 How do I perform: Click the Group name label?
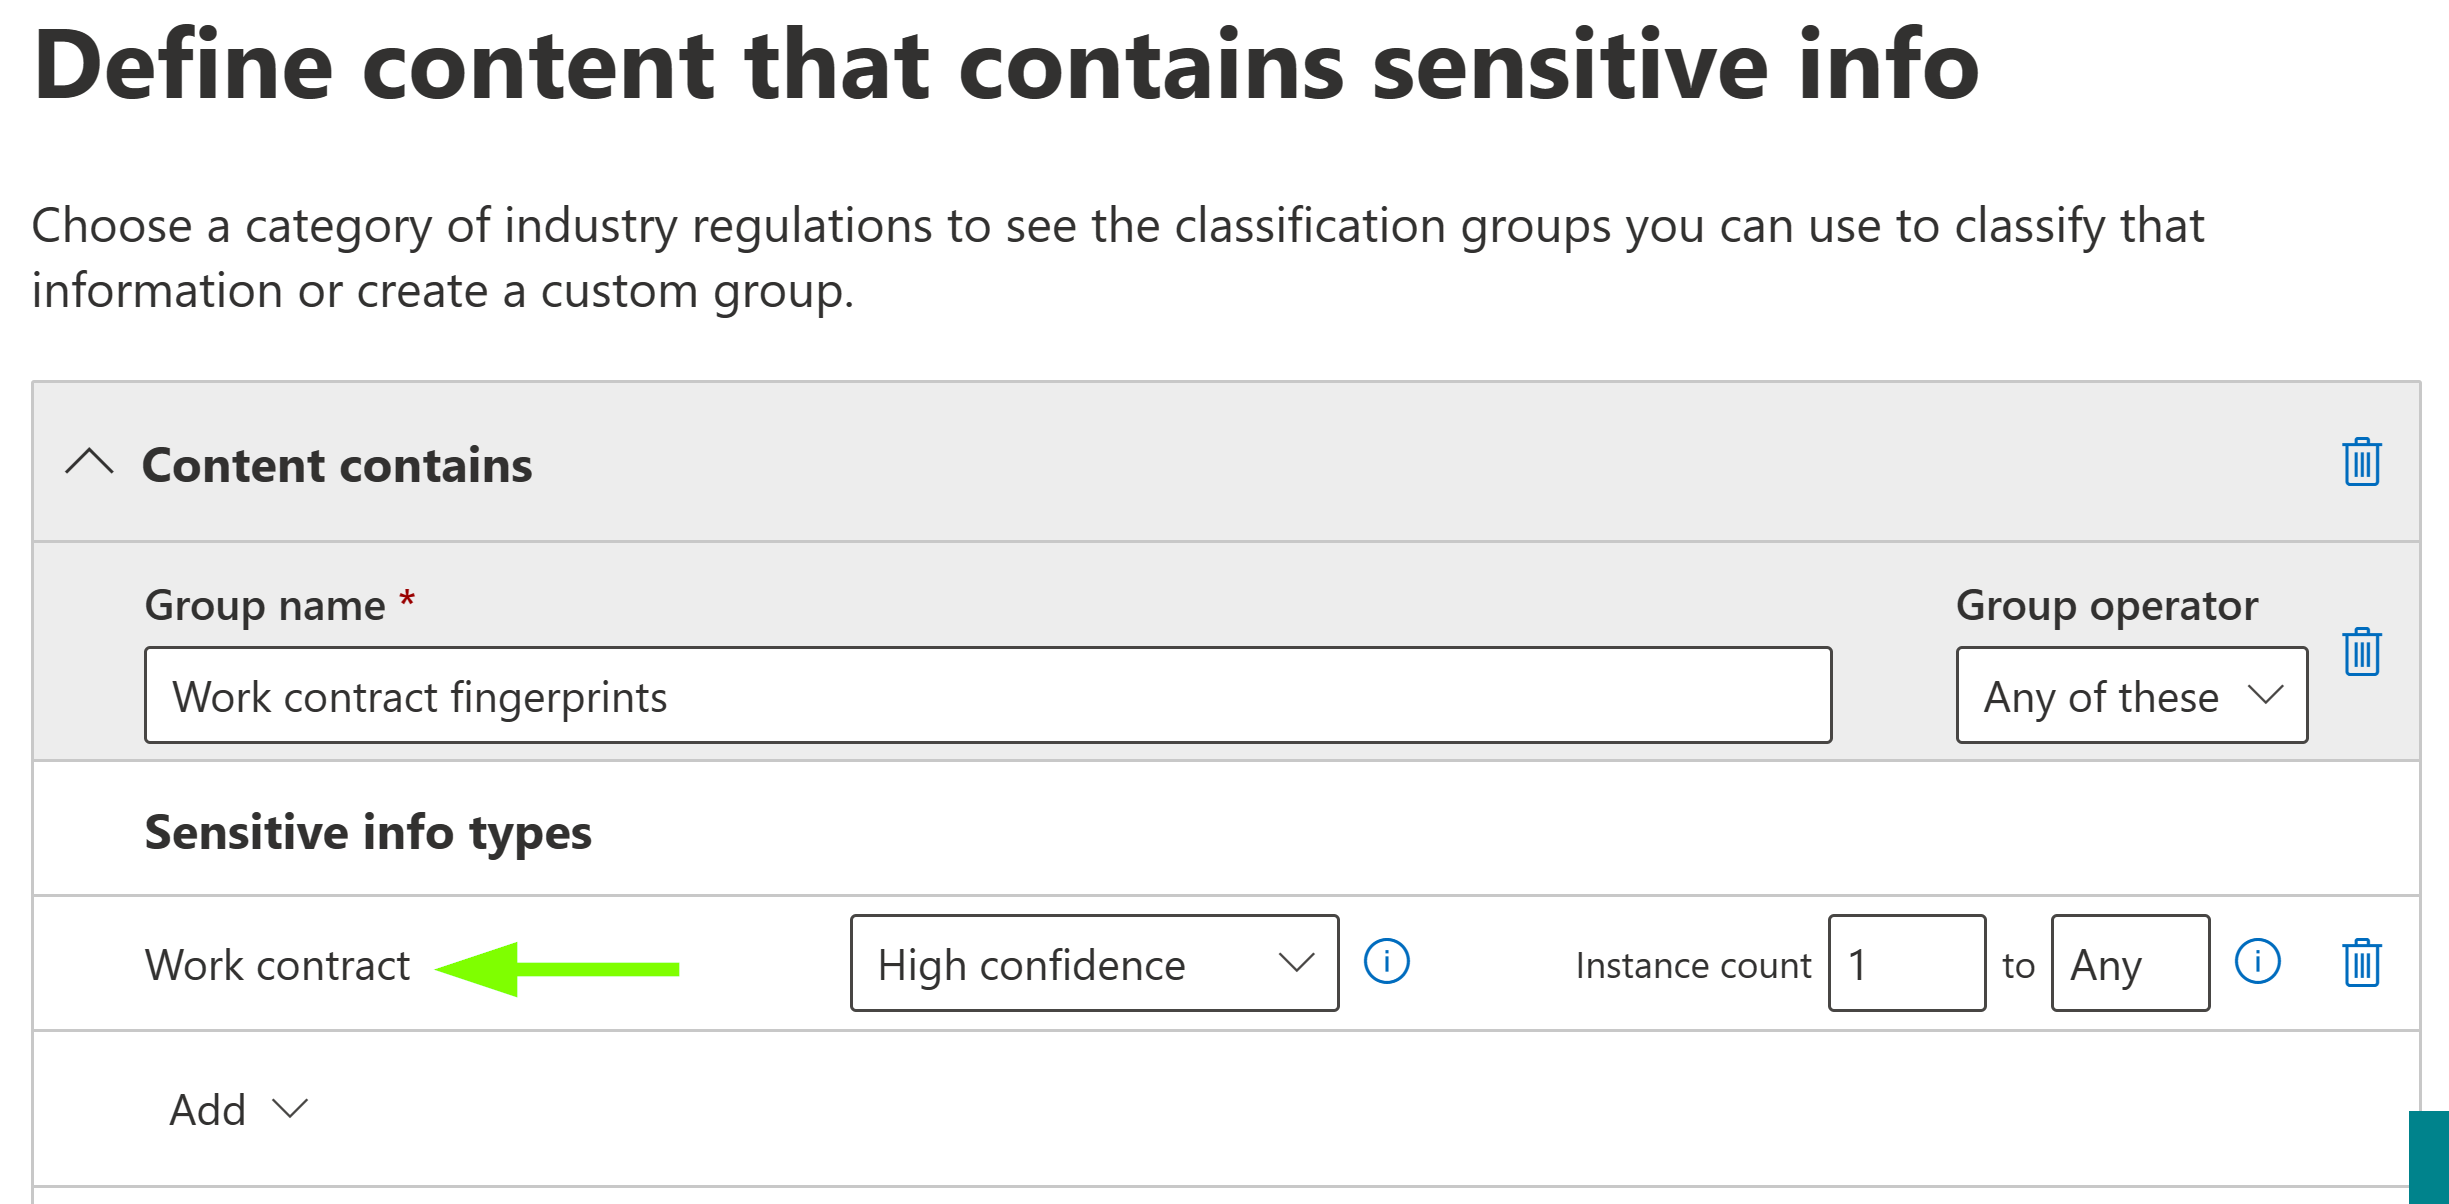click(265, 606)
